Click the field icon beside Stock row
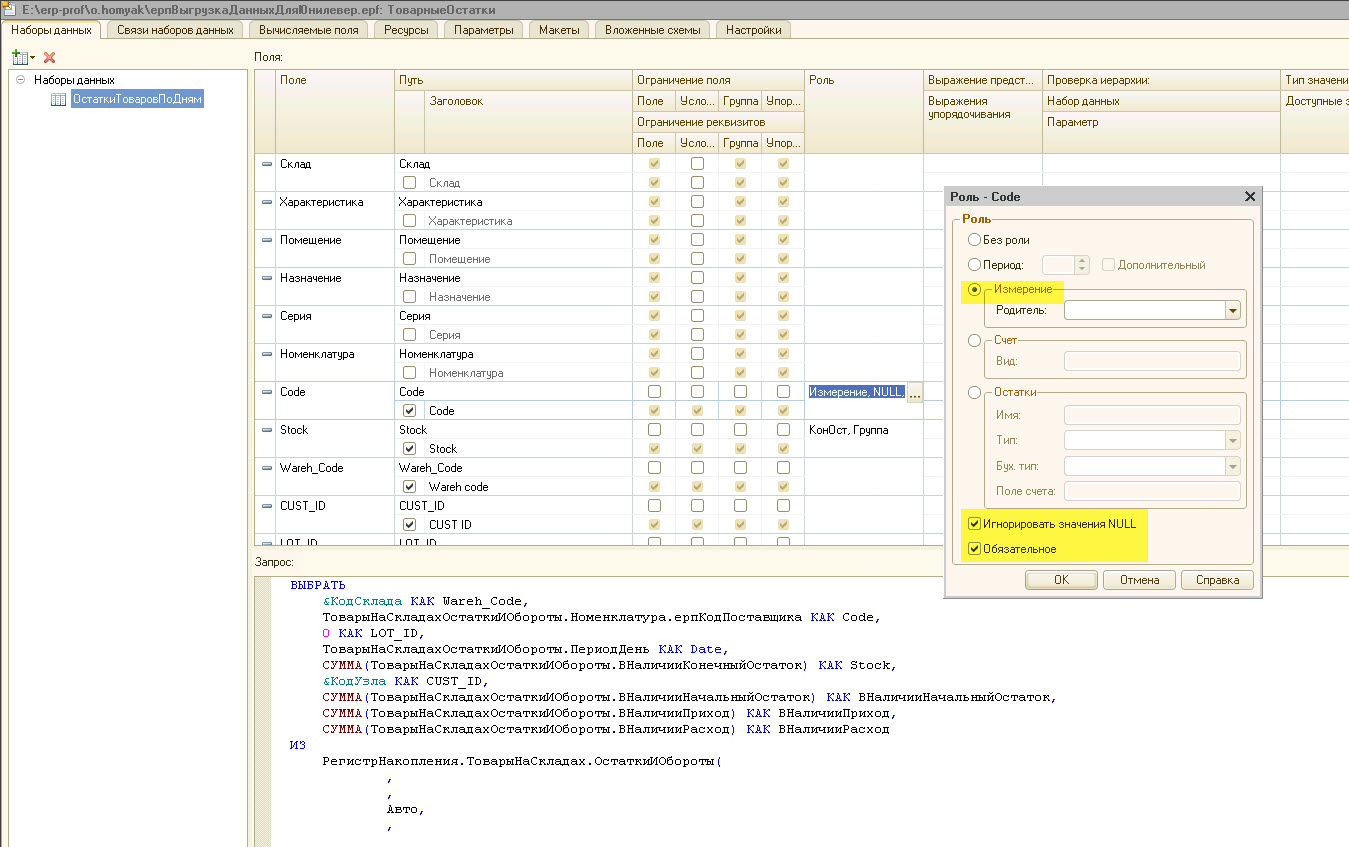 tap(267, 430)
